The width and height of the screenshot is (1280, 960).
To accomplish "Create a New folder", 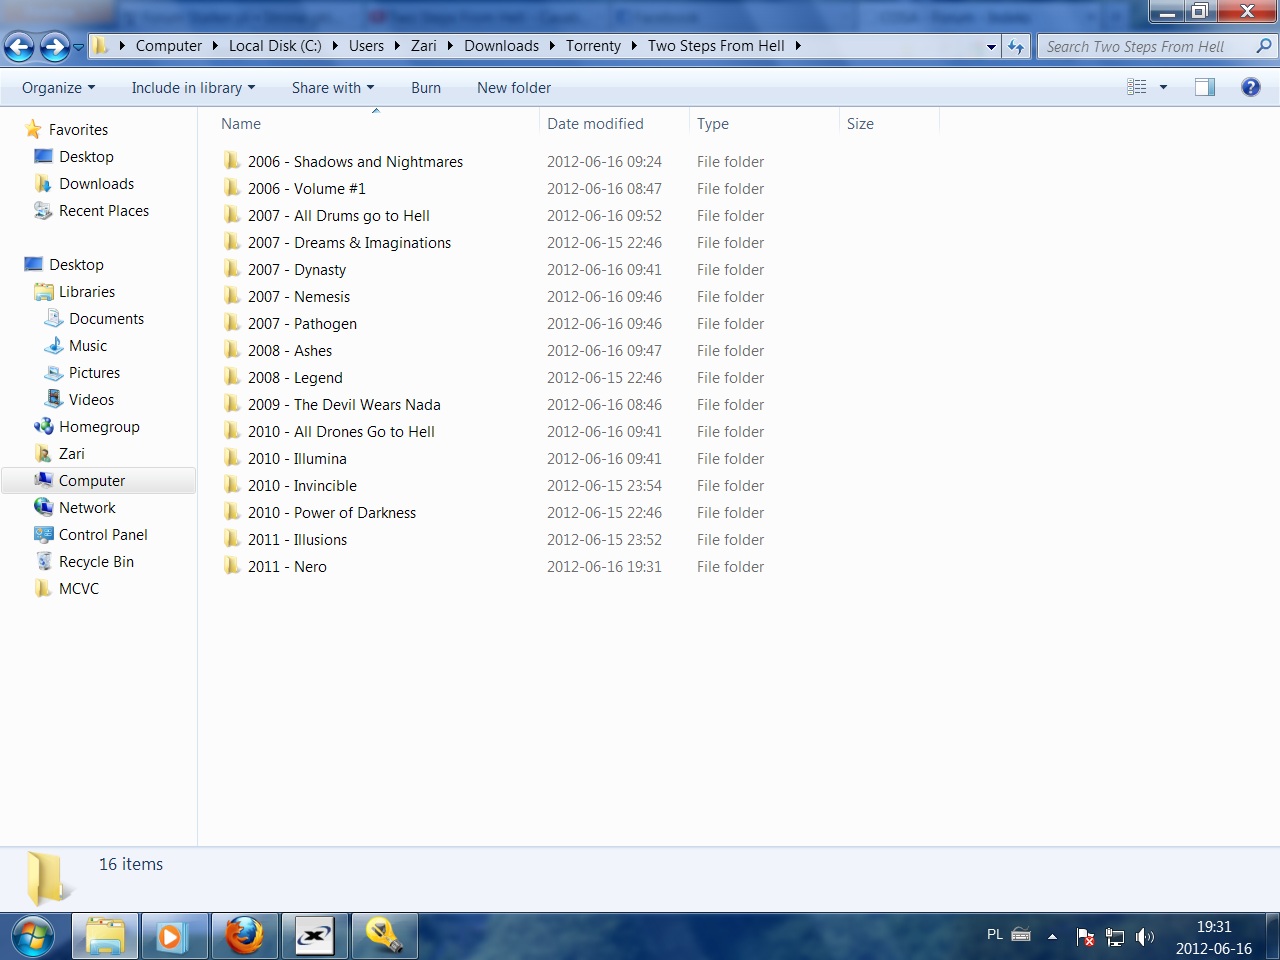I will 514,88.
